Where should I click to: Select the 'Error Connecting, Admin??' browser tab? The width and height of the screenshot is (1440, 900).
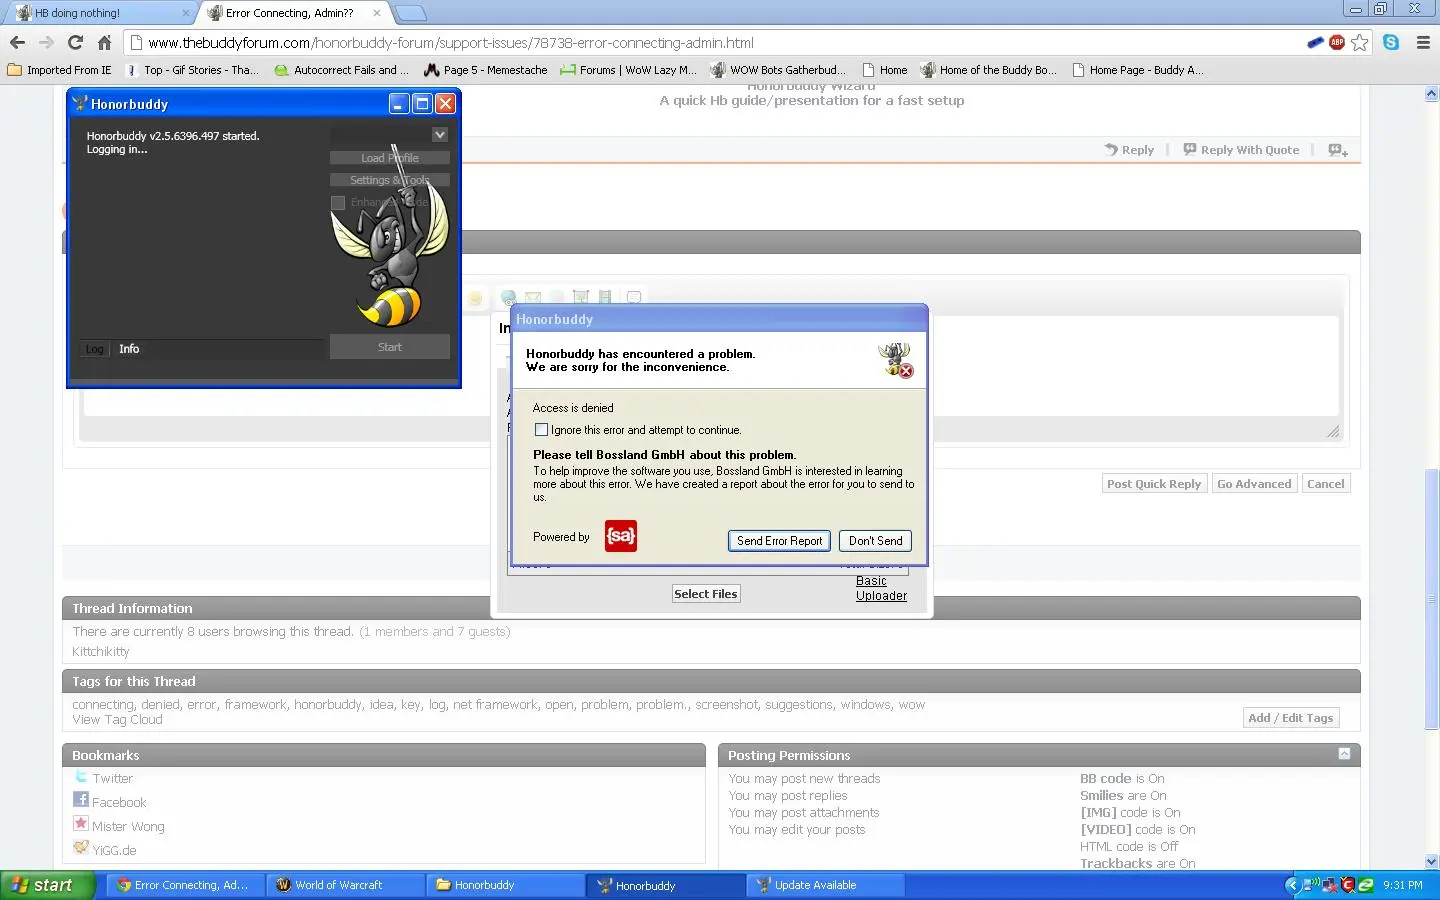tap(291, 13)
